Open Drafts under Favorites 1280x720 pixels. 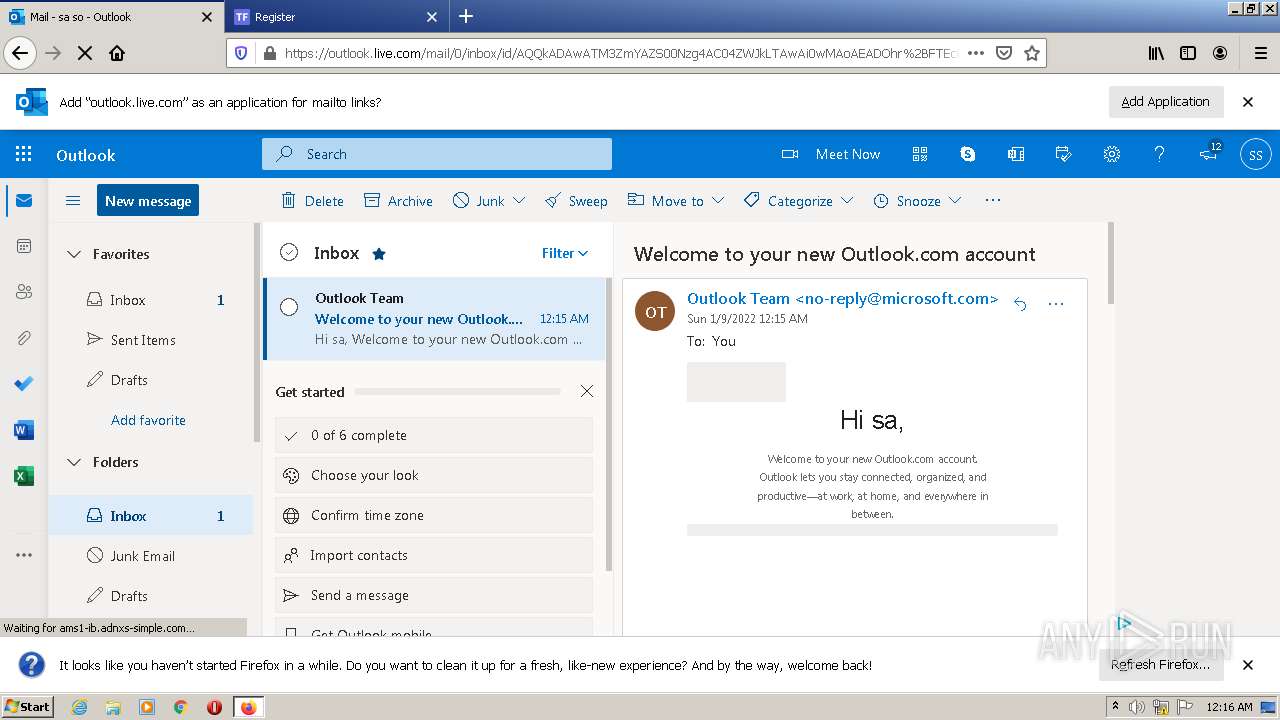point(152,380)
